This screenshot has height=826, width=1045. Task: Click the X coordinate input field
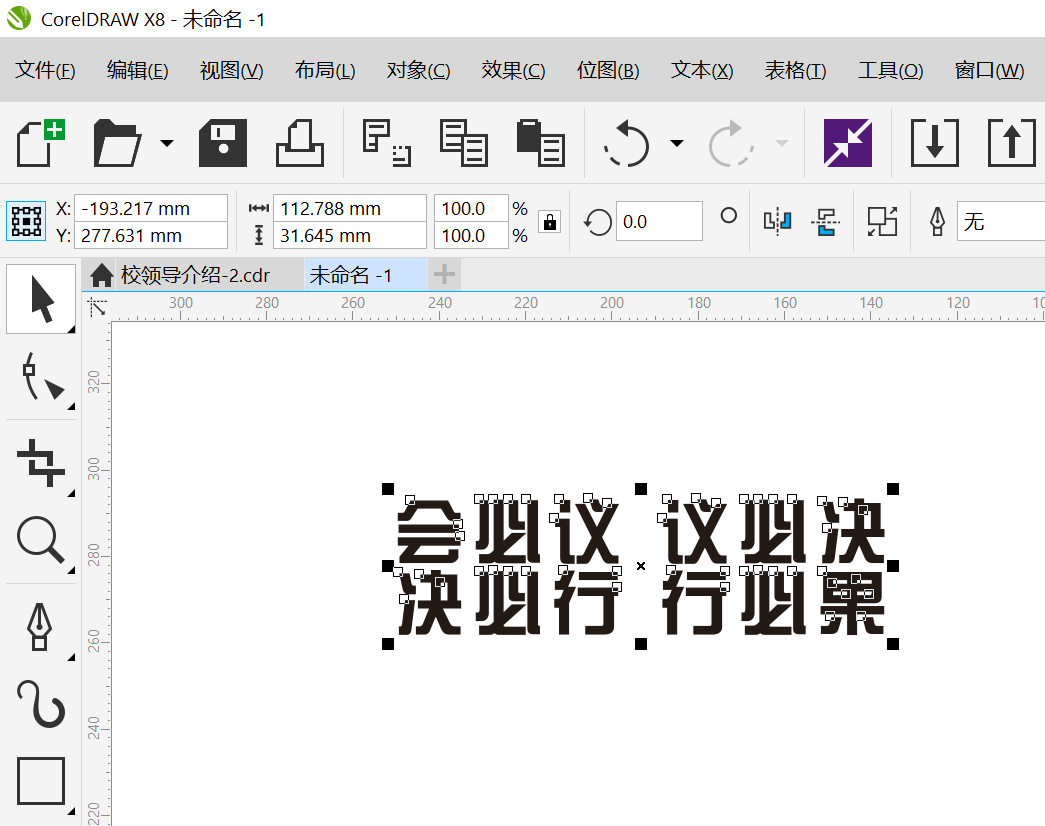pos(150,208)
